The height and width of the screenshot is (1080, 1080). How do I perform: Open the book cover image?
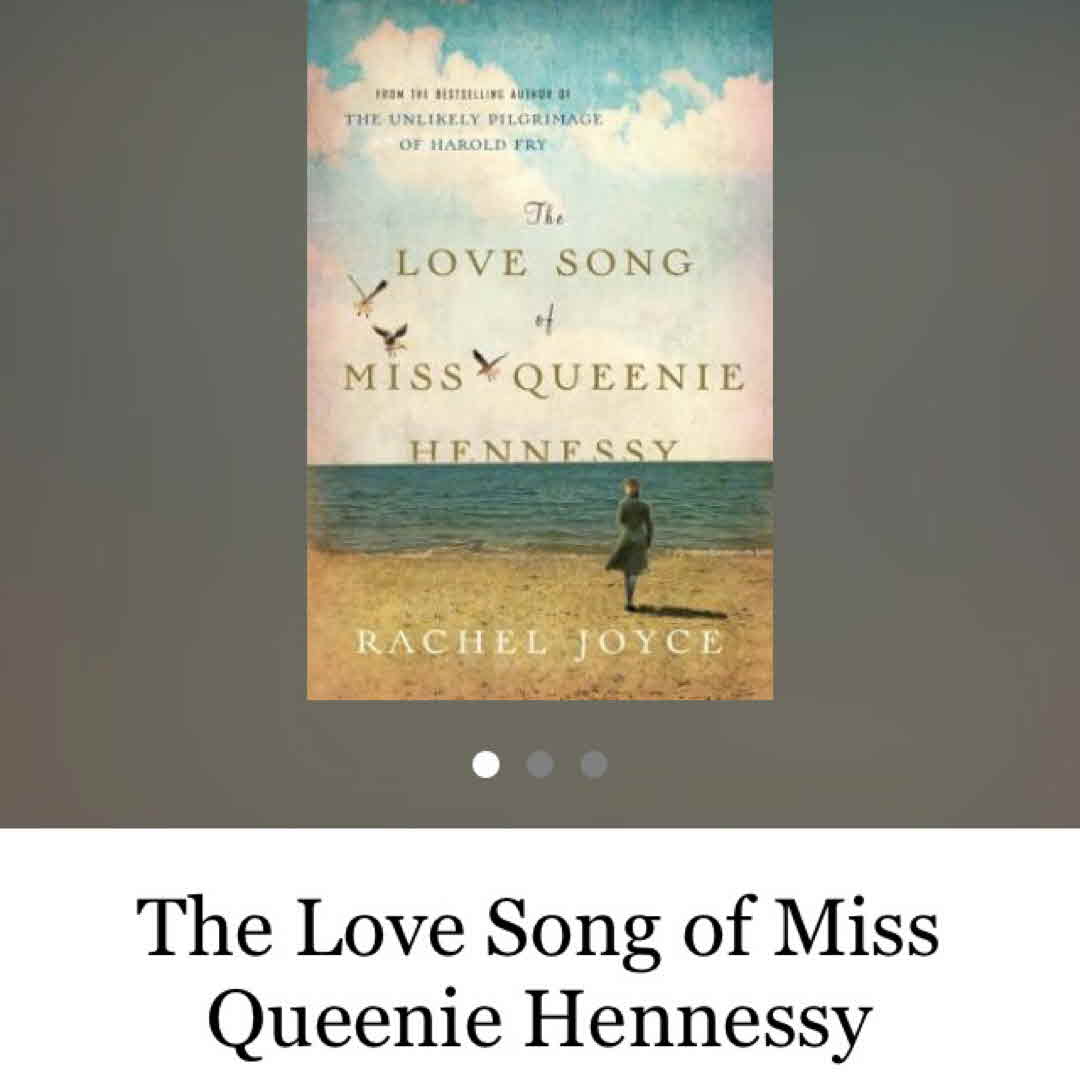540,350
